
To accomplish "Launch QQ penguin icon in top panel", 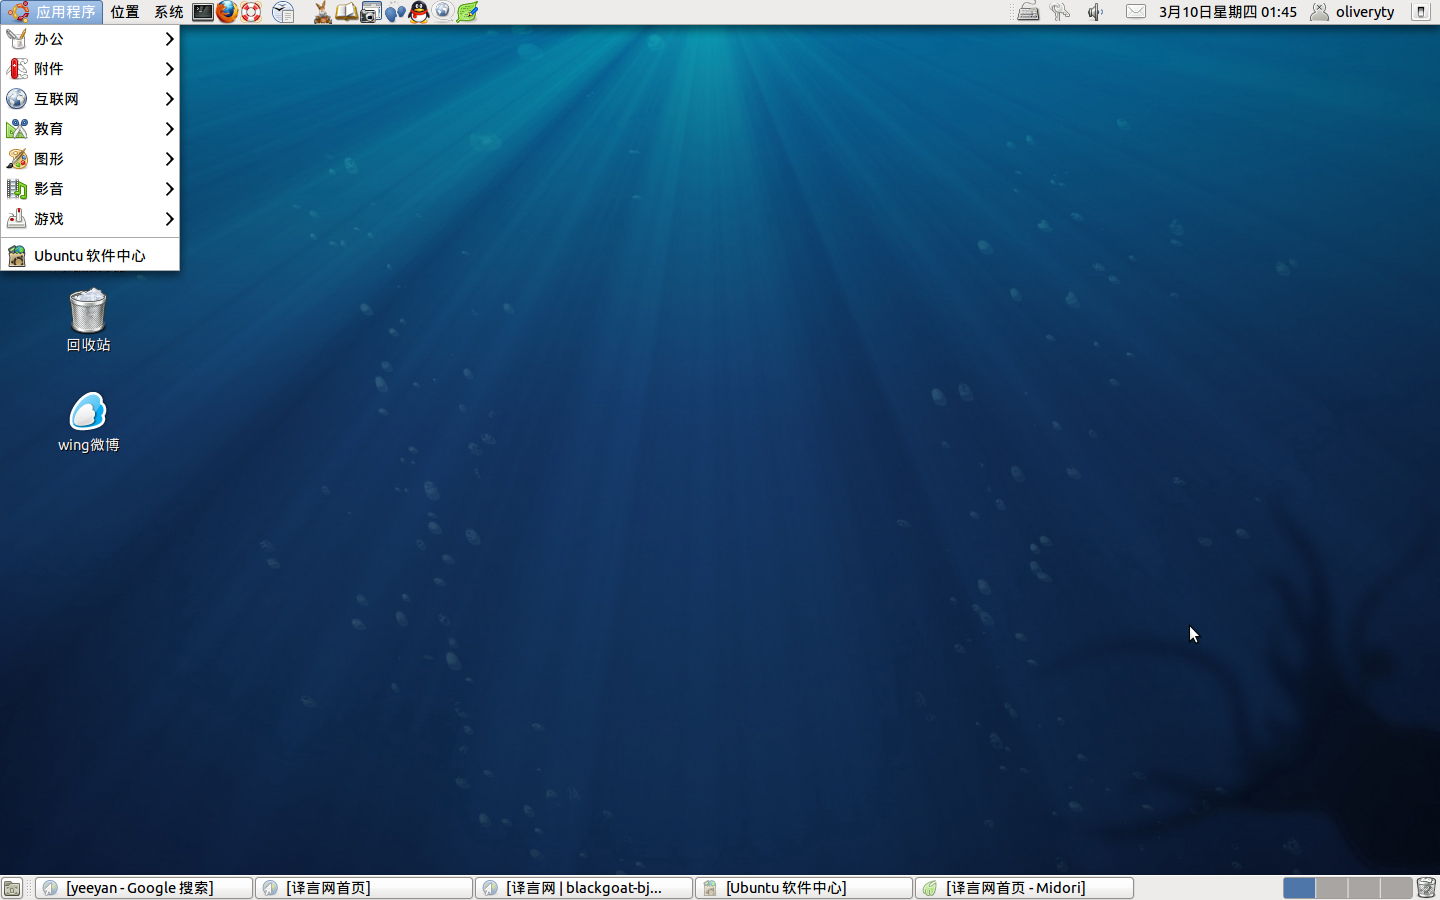I will point(419,12).
